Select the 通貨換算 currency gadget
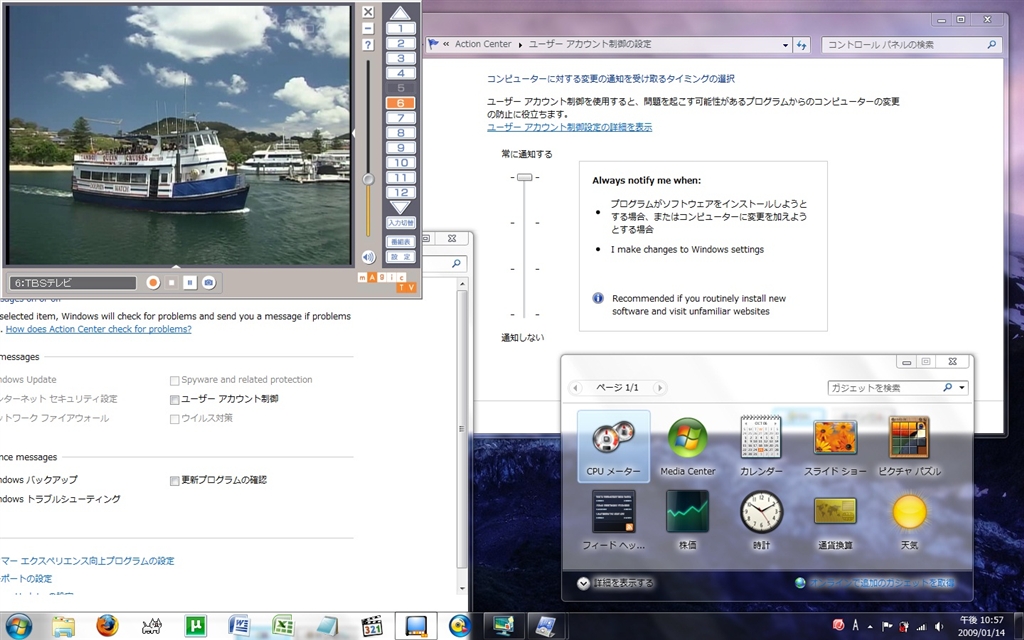The width and height of the screenshot is (1024, 640). tap(835, 520)
